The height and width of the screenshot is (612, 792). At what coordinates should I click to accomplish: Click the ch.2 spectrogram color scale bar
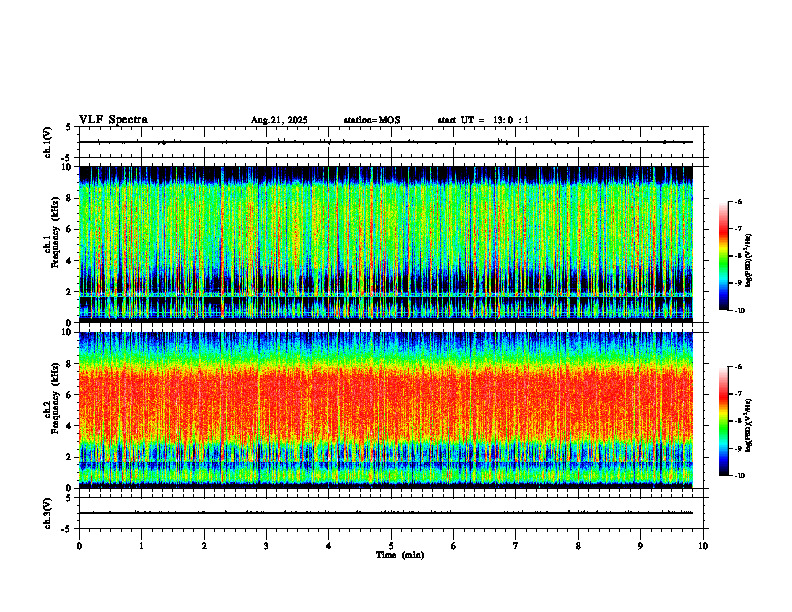point(723,421)
